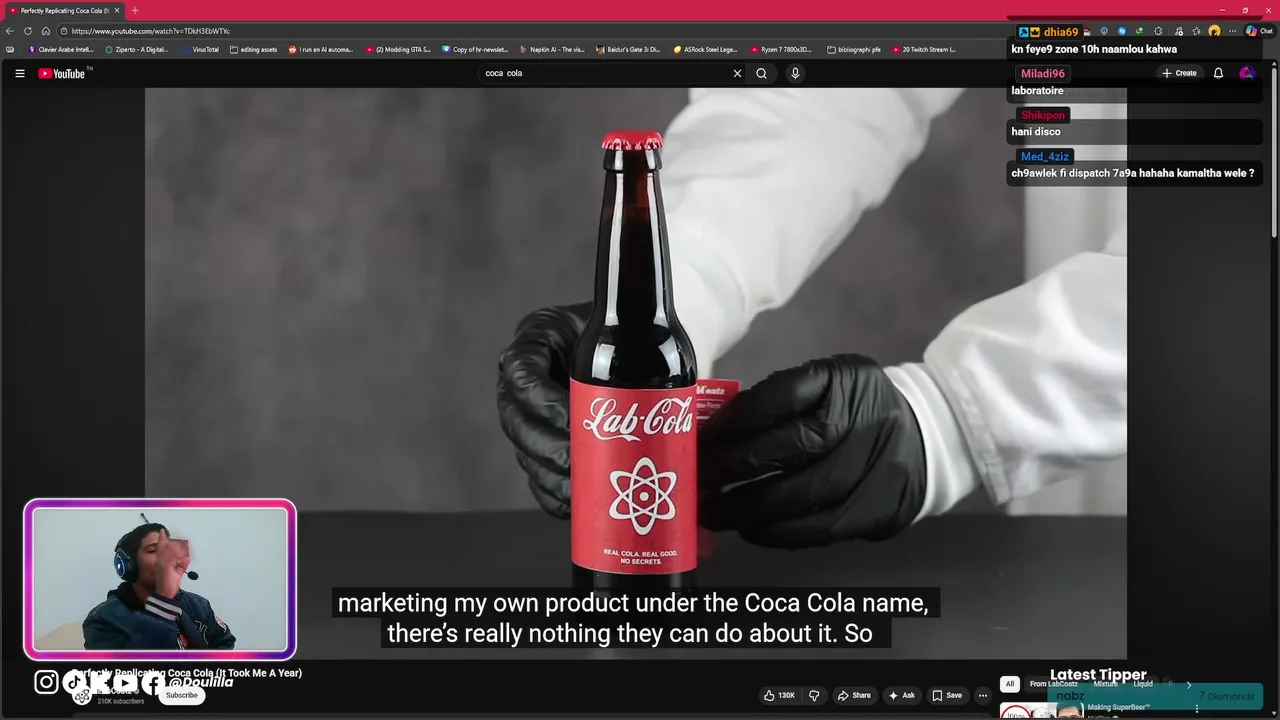Select the 'All' filter chip

point(1010,684)
